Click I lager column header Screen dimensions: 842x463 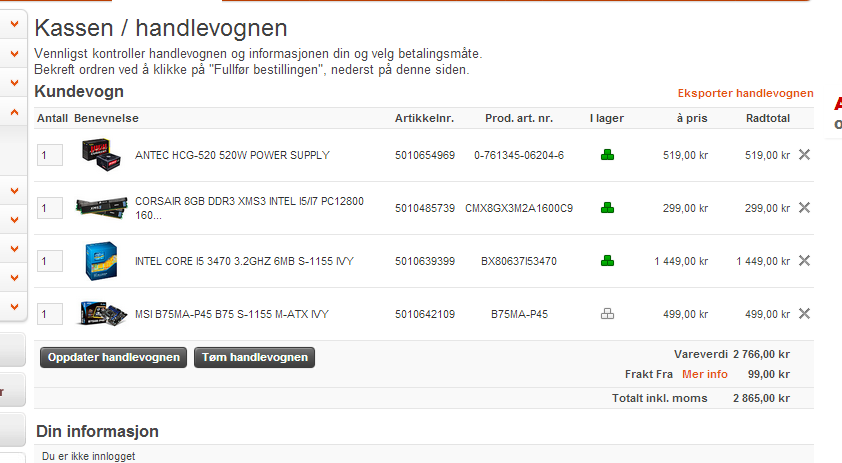coord(607,118)
